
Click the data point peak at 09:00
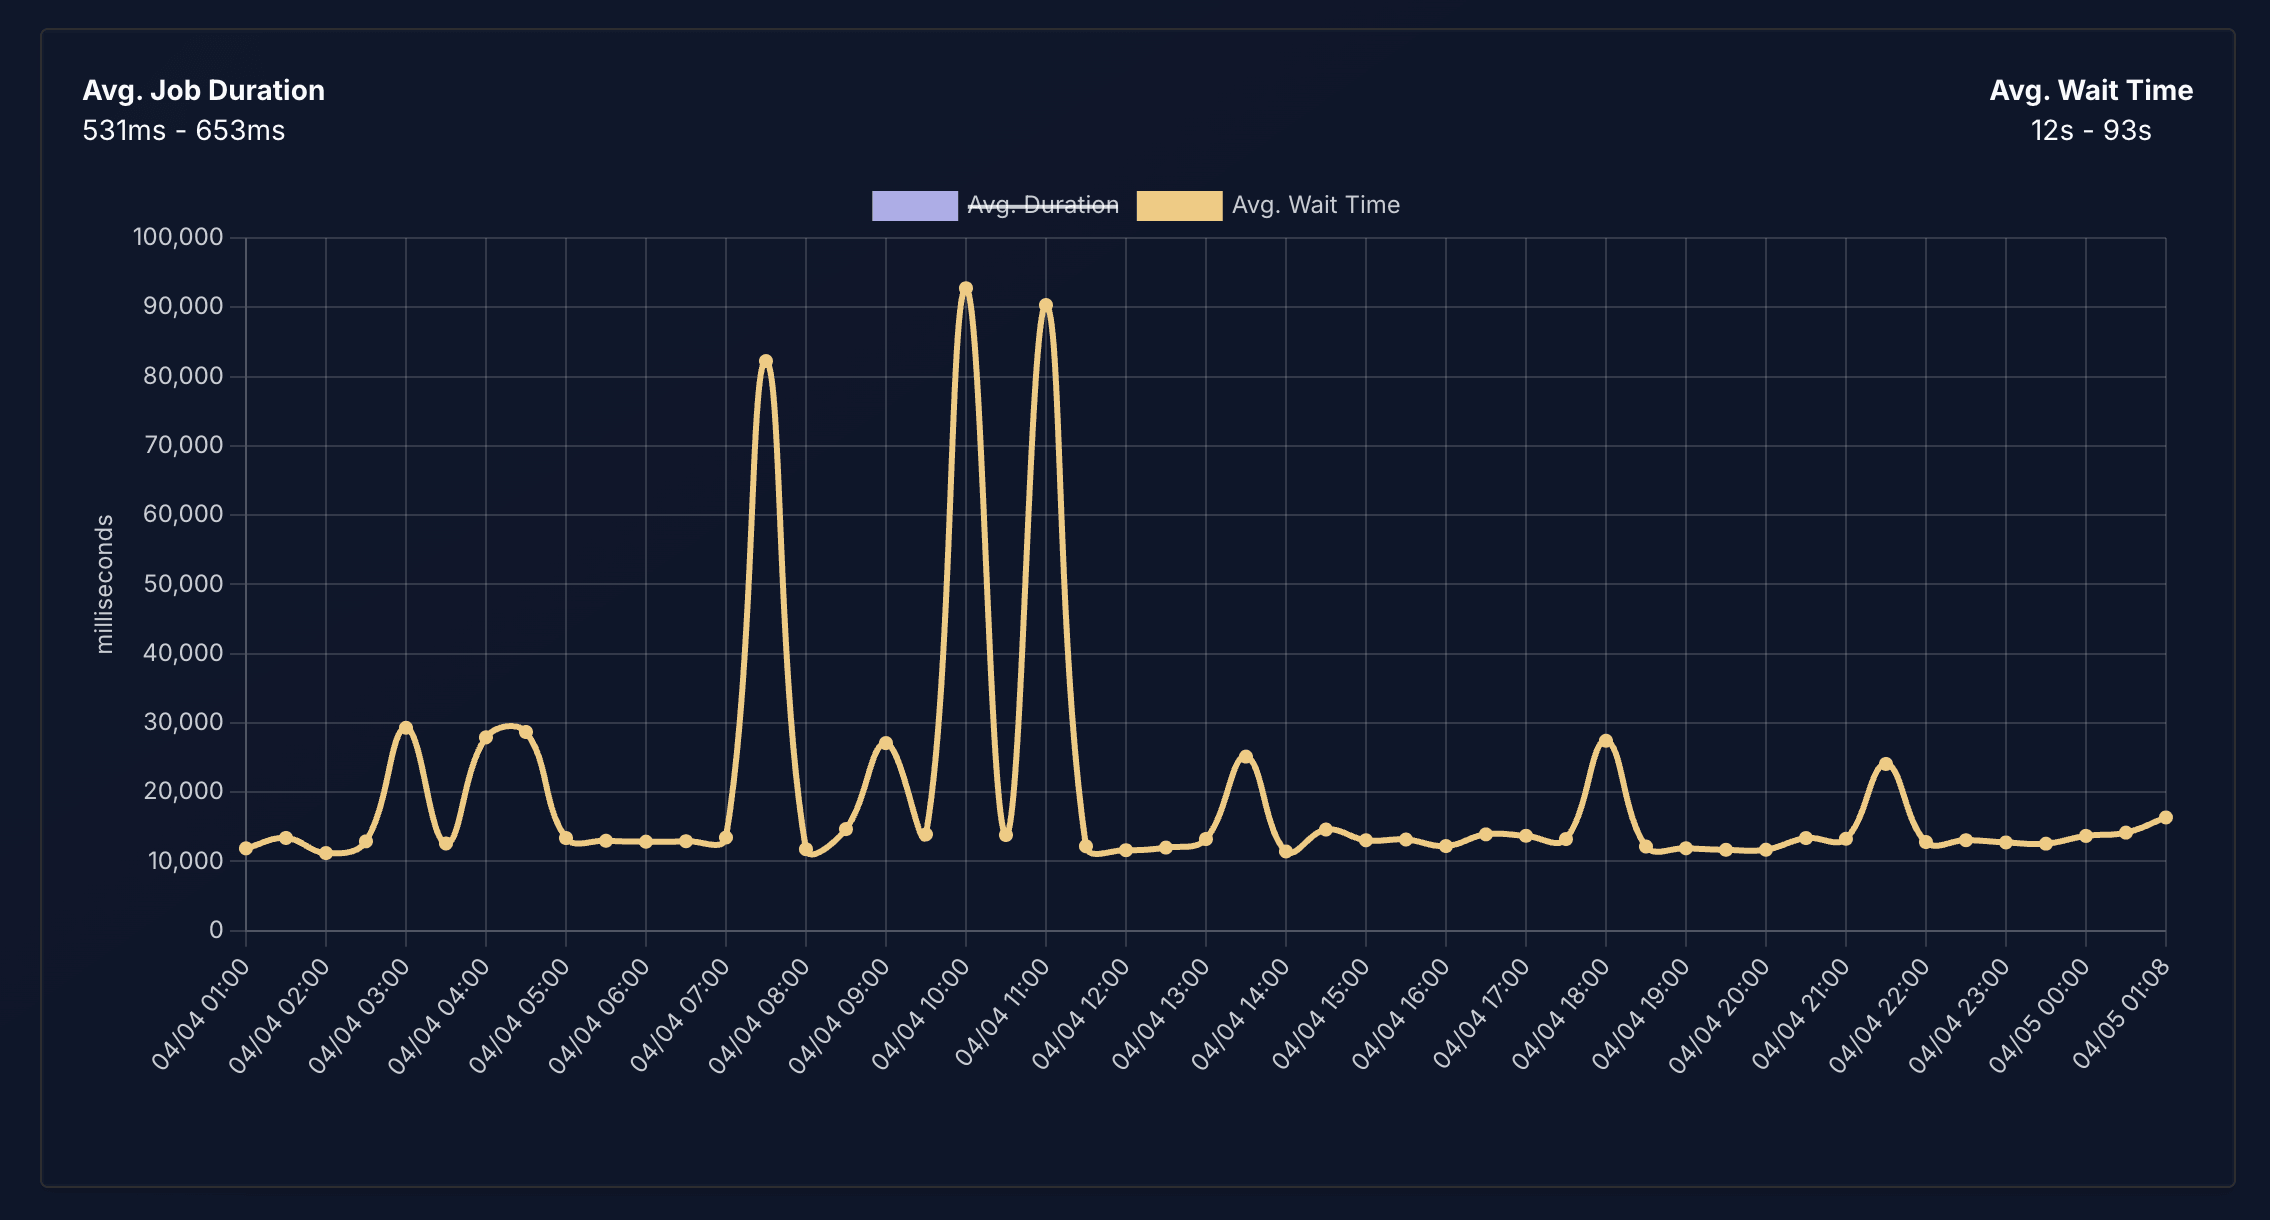pyautogui.click(x=886, y=743)
